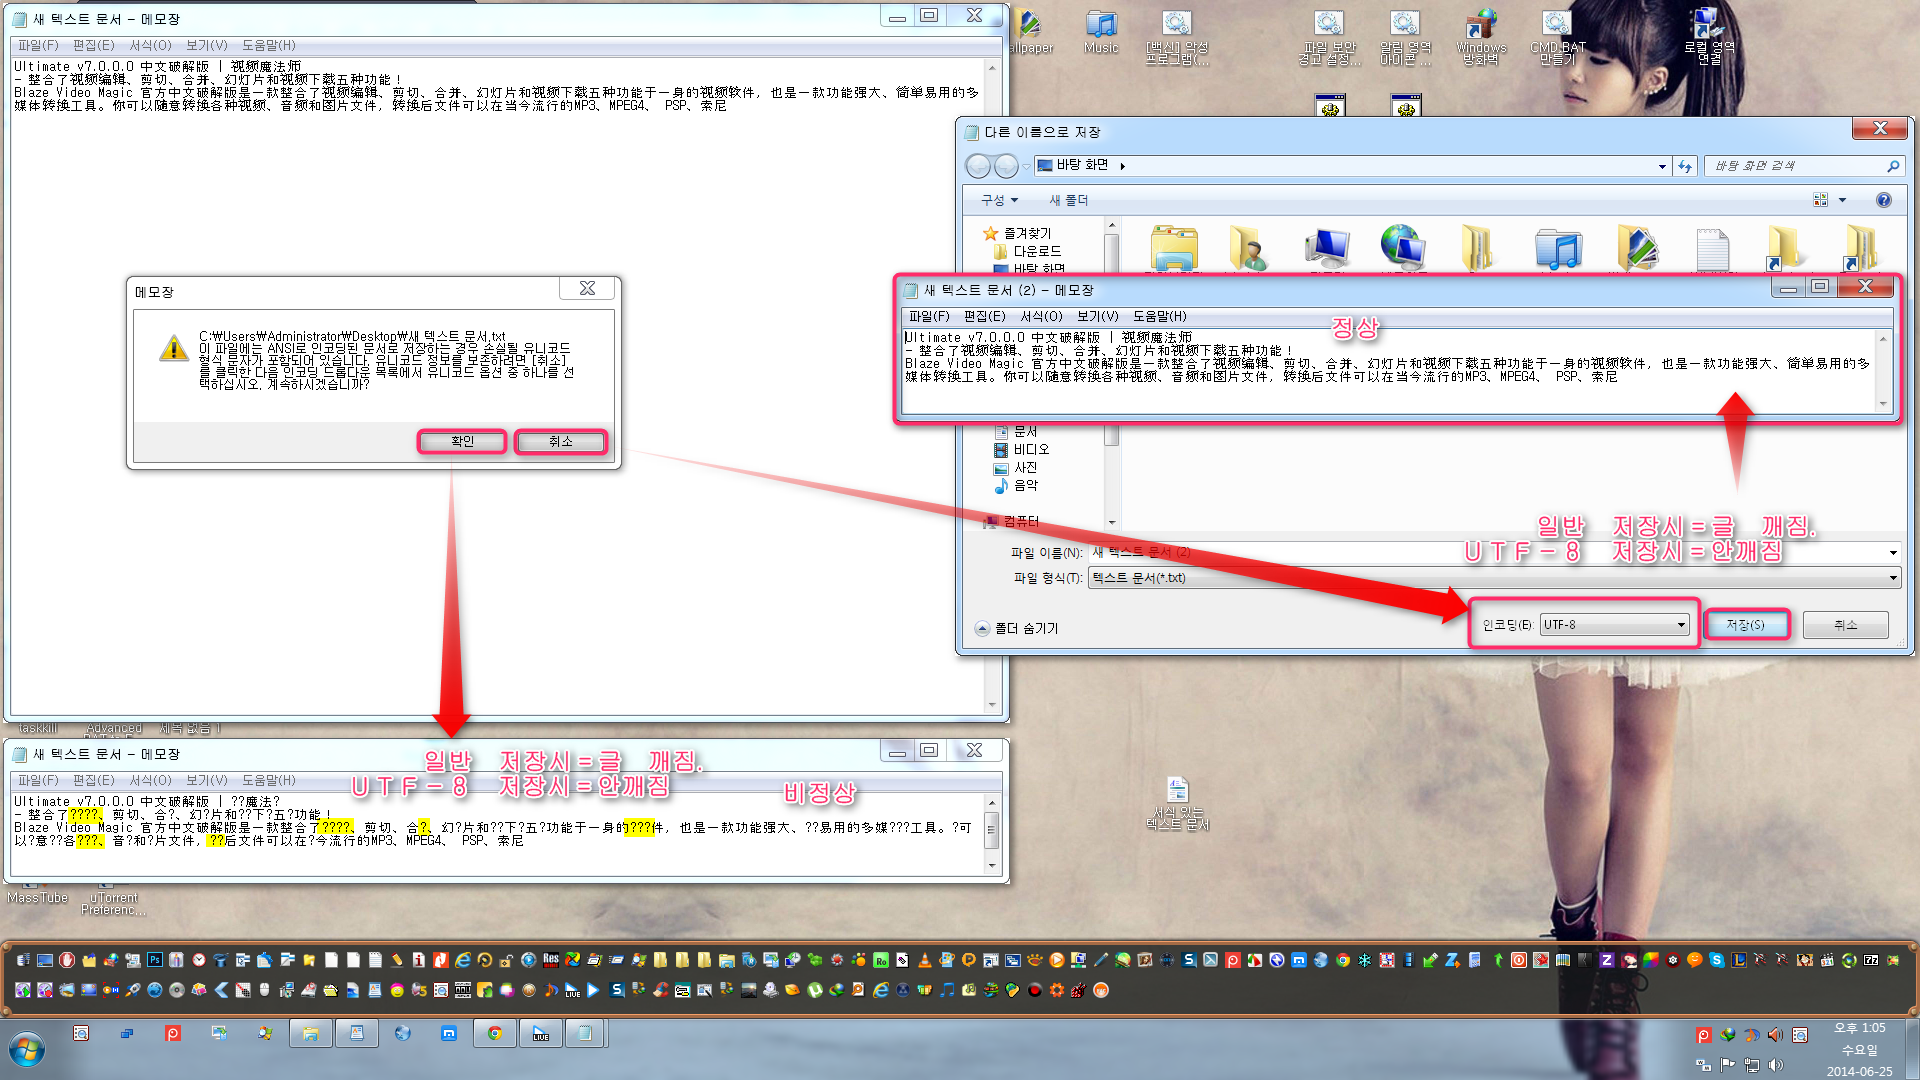Click the bottom Notepad window's scrollbar thumb

991,830
